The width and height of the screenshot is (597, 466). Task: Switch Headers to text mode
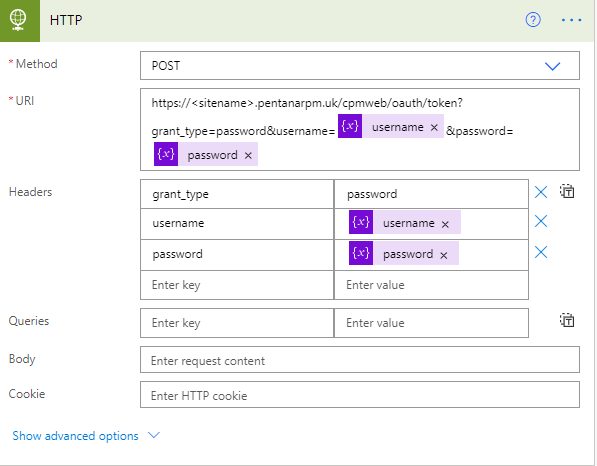(567, 191)
